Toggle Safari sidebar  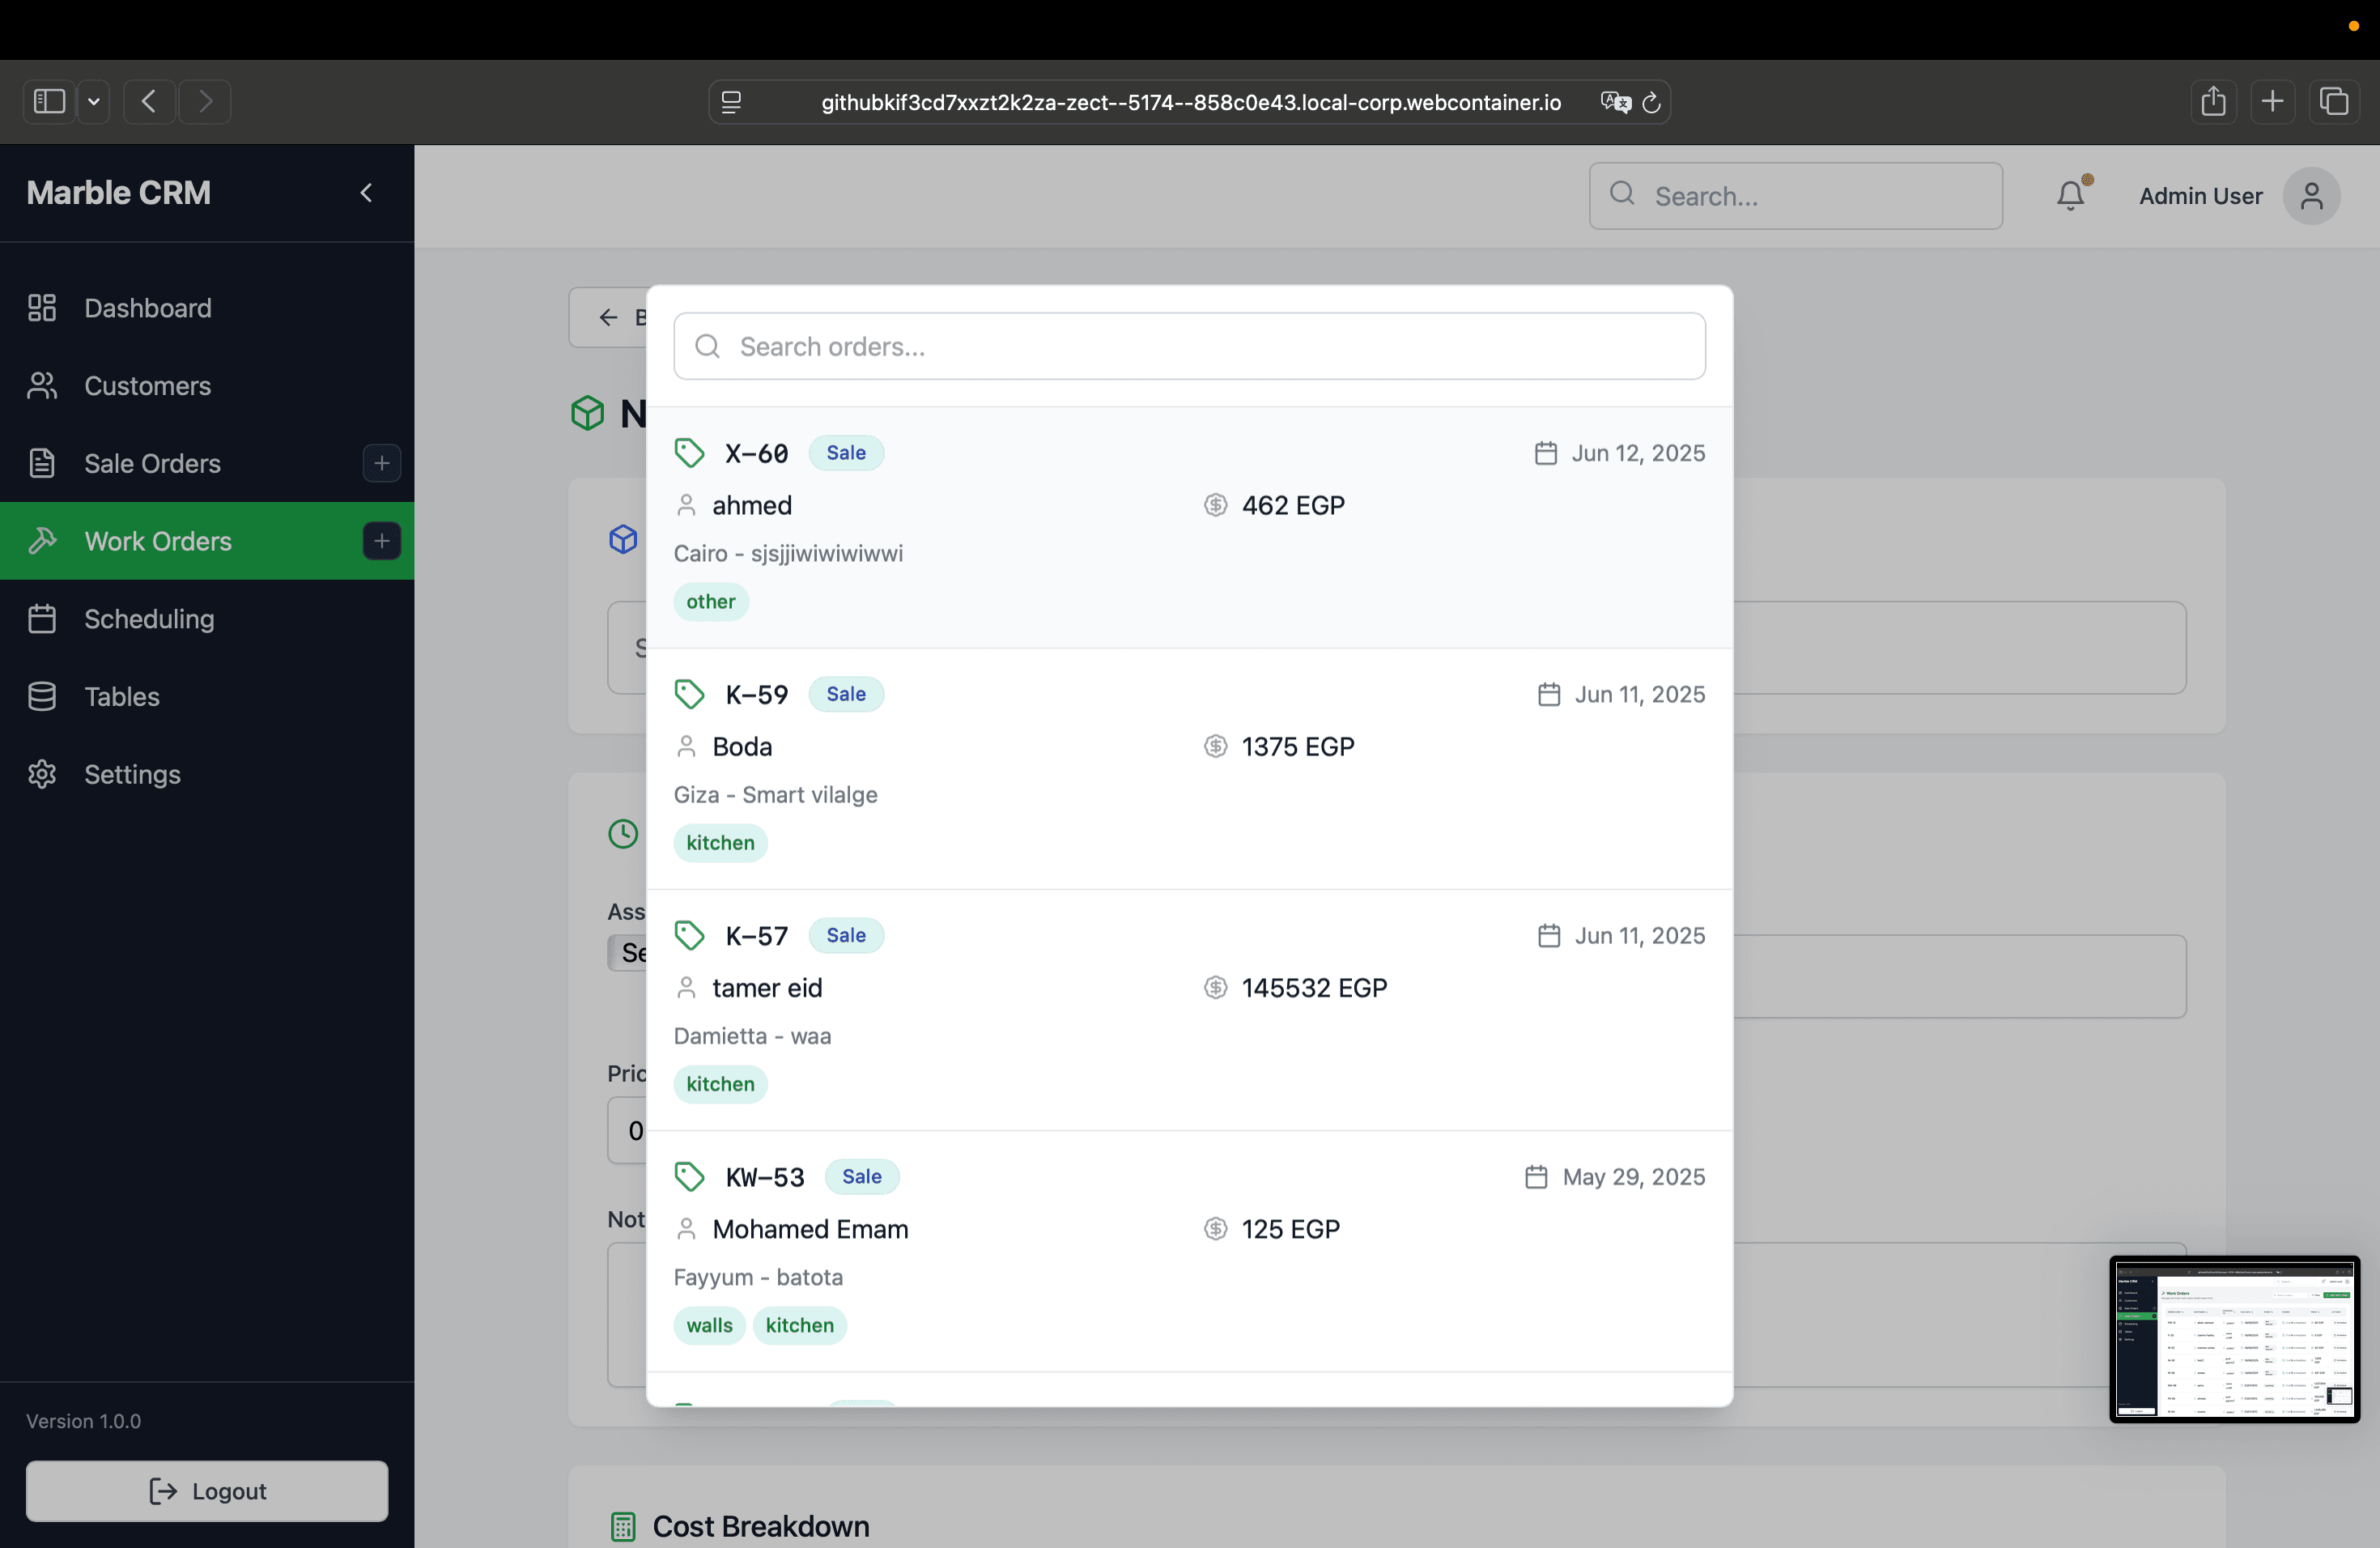pyautogui.click(x=49, y=102)
